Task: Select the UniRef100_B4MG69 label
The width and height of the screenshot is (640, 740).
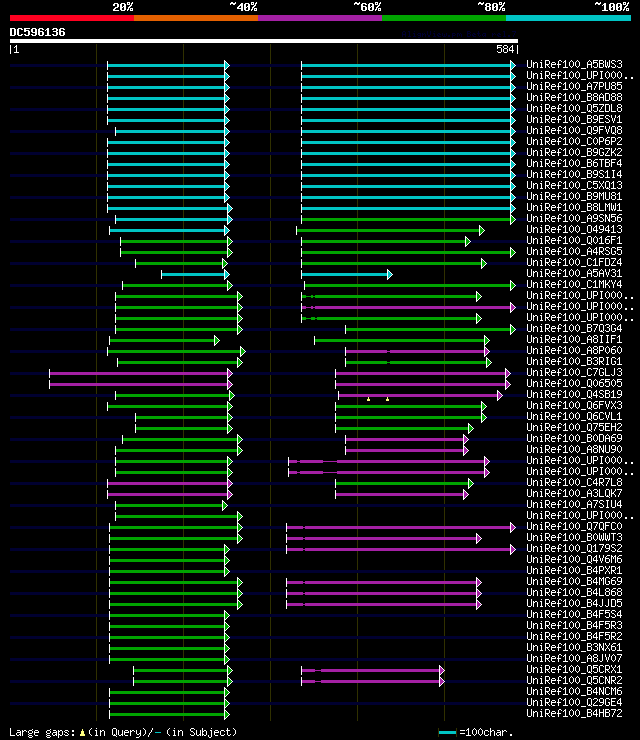Action: [x=574, y=582]
